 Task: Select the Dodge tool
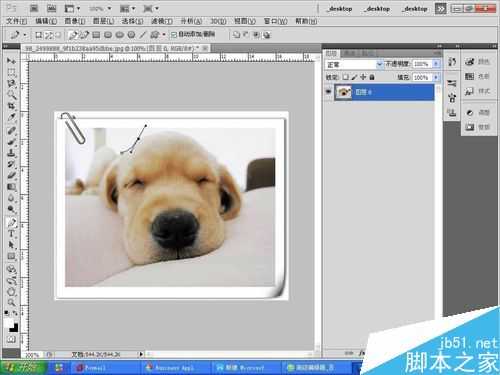pyautogui.click(x=11, y=209)
